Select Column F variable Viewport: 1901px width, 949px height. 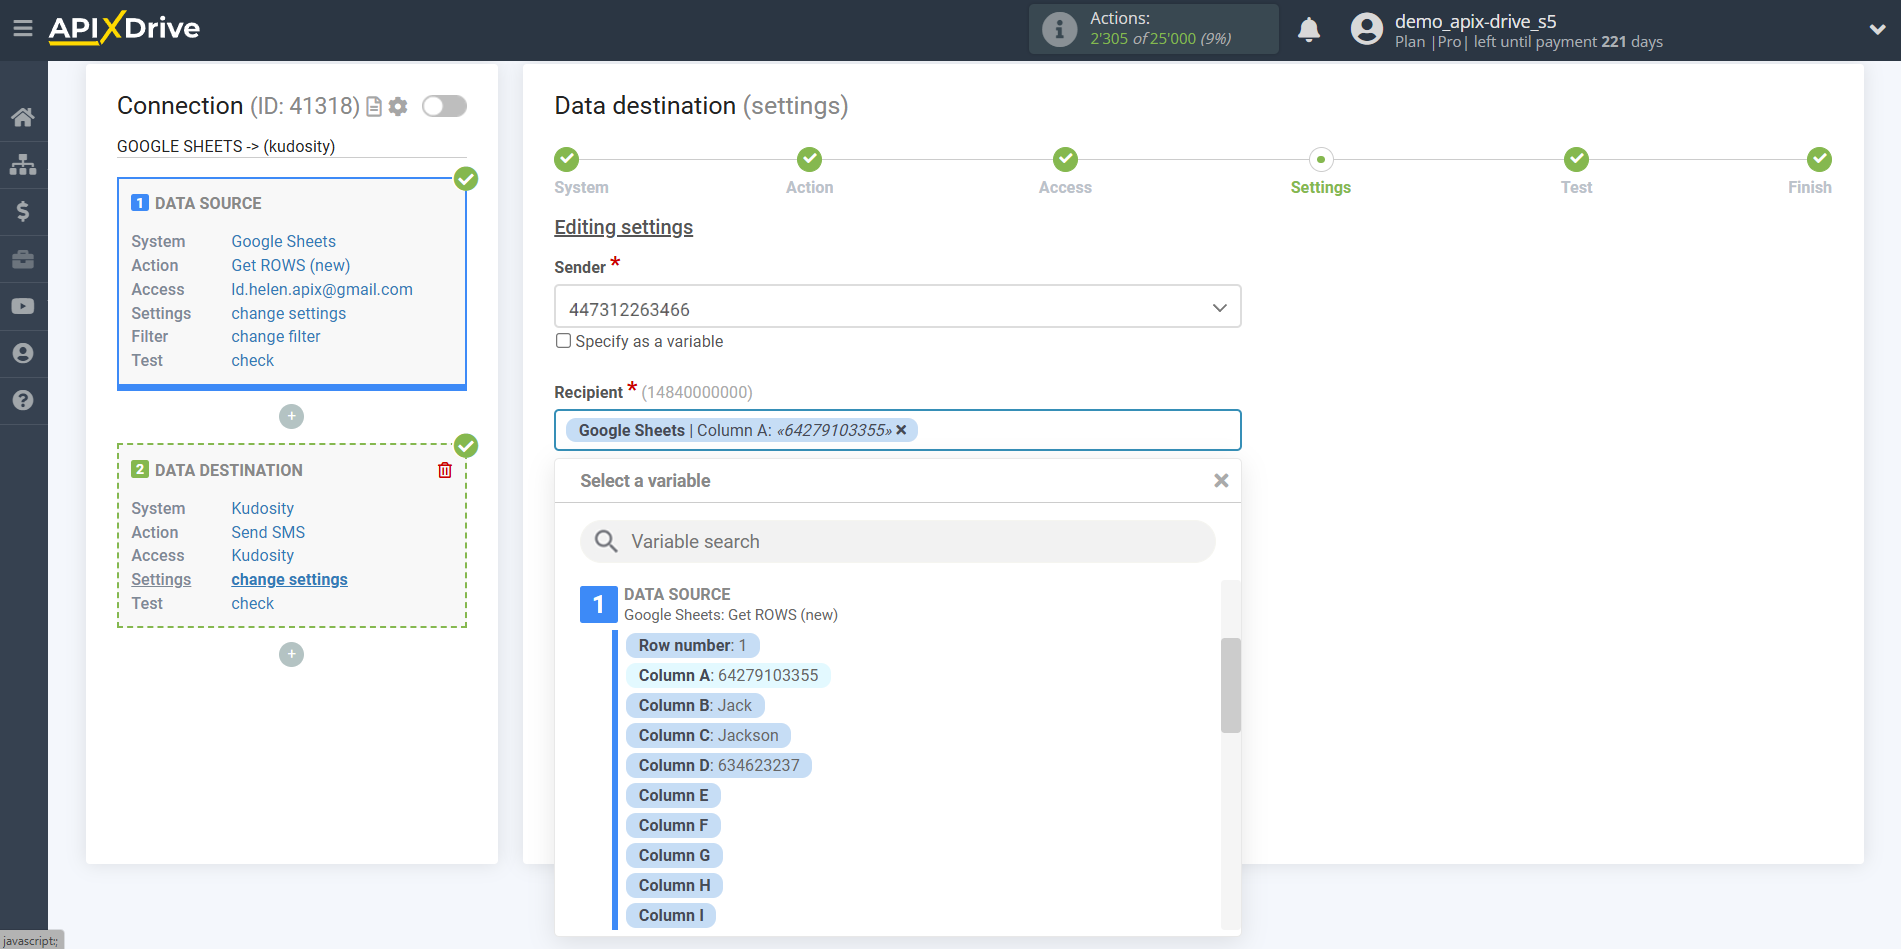coord(673,825)
